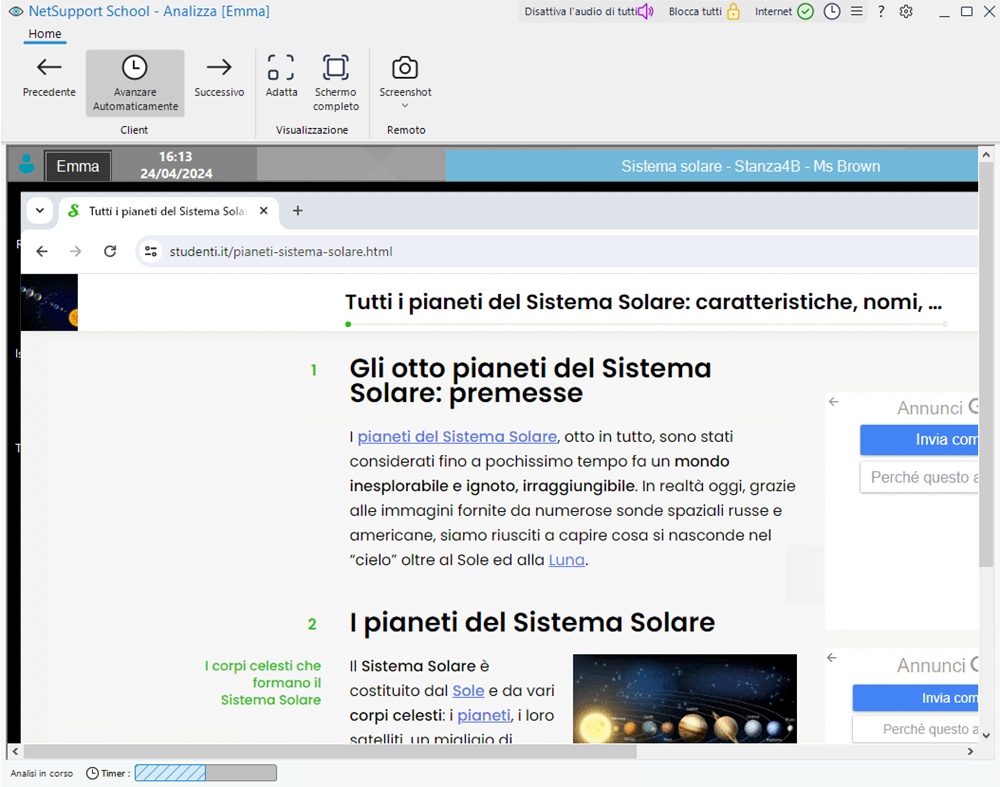Screen dimensions: 1000x787
Task: Expand the browser tab list chevron
Action: click(39, 211)
